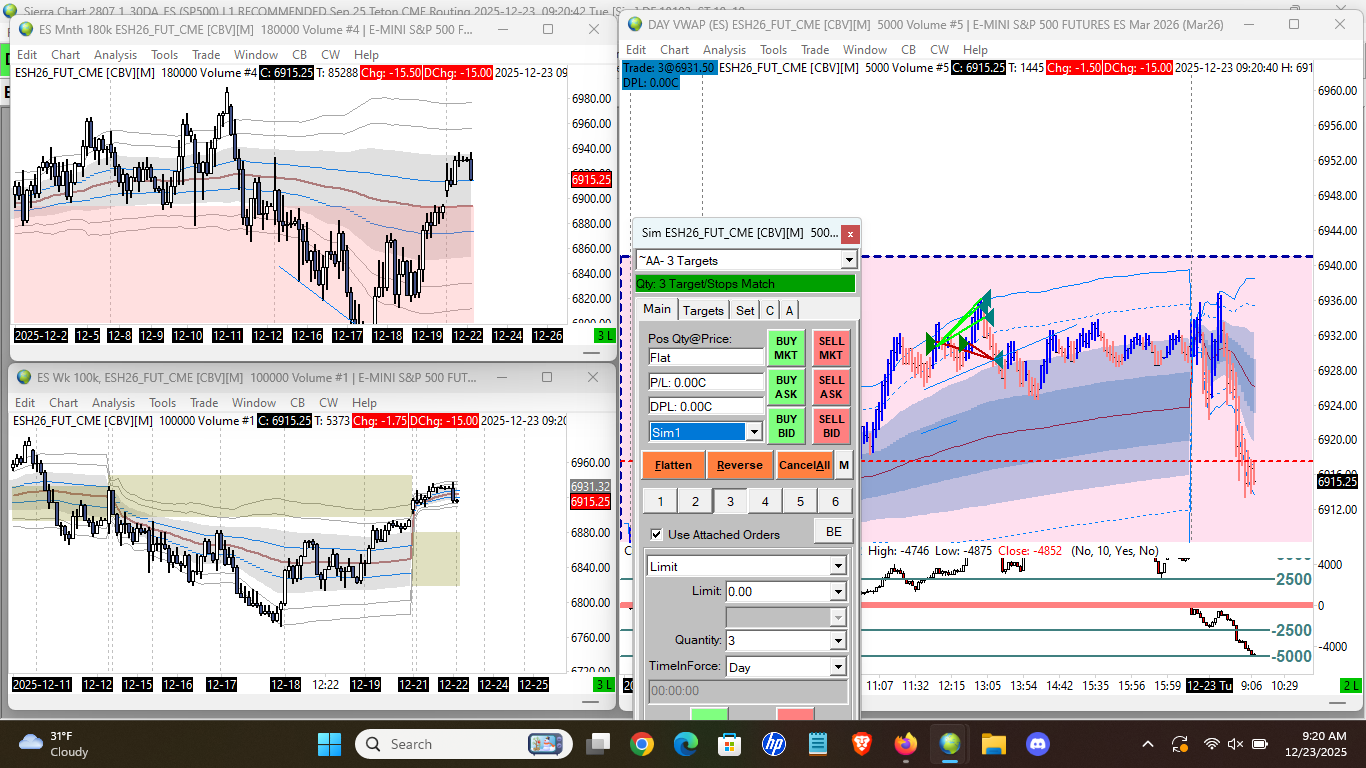Open the Windows Start menu

pyautogui.click(x=329, y=744)
